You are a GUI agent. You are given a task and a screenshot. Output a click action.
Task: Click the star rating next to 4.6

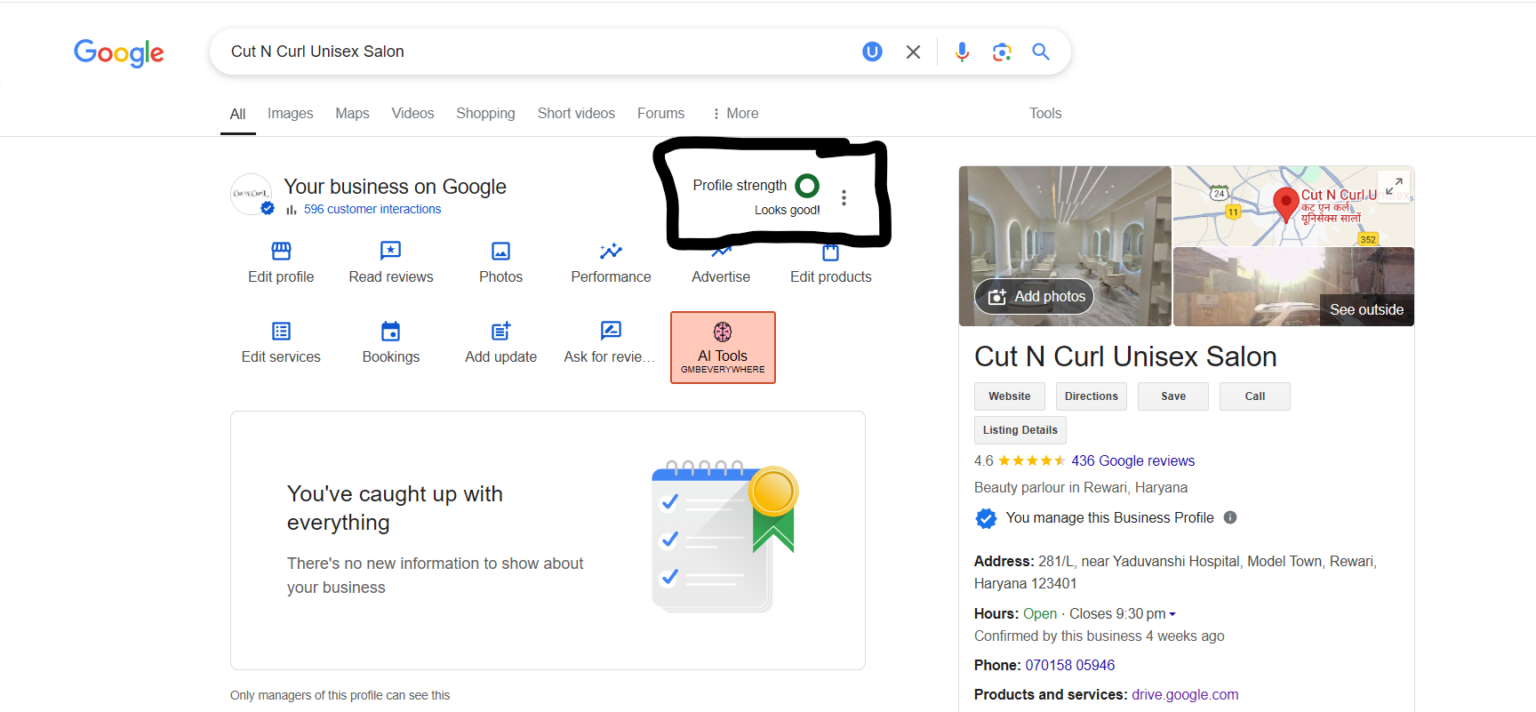pos(1032,461)
